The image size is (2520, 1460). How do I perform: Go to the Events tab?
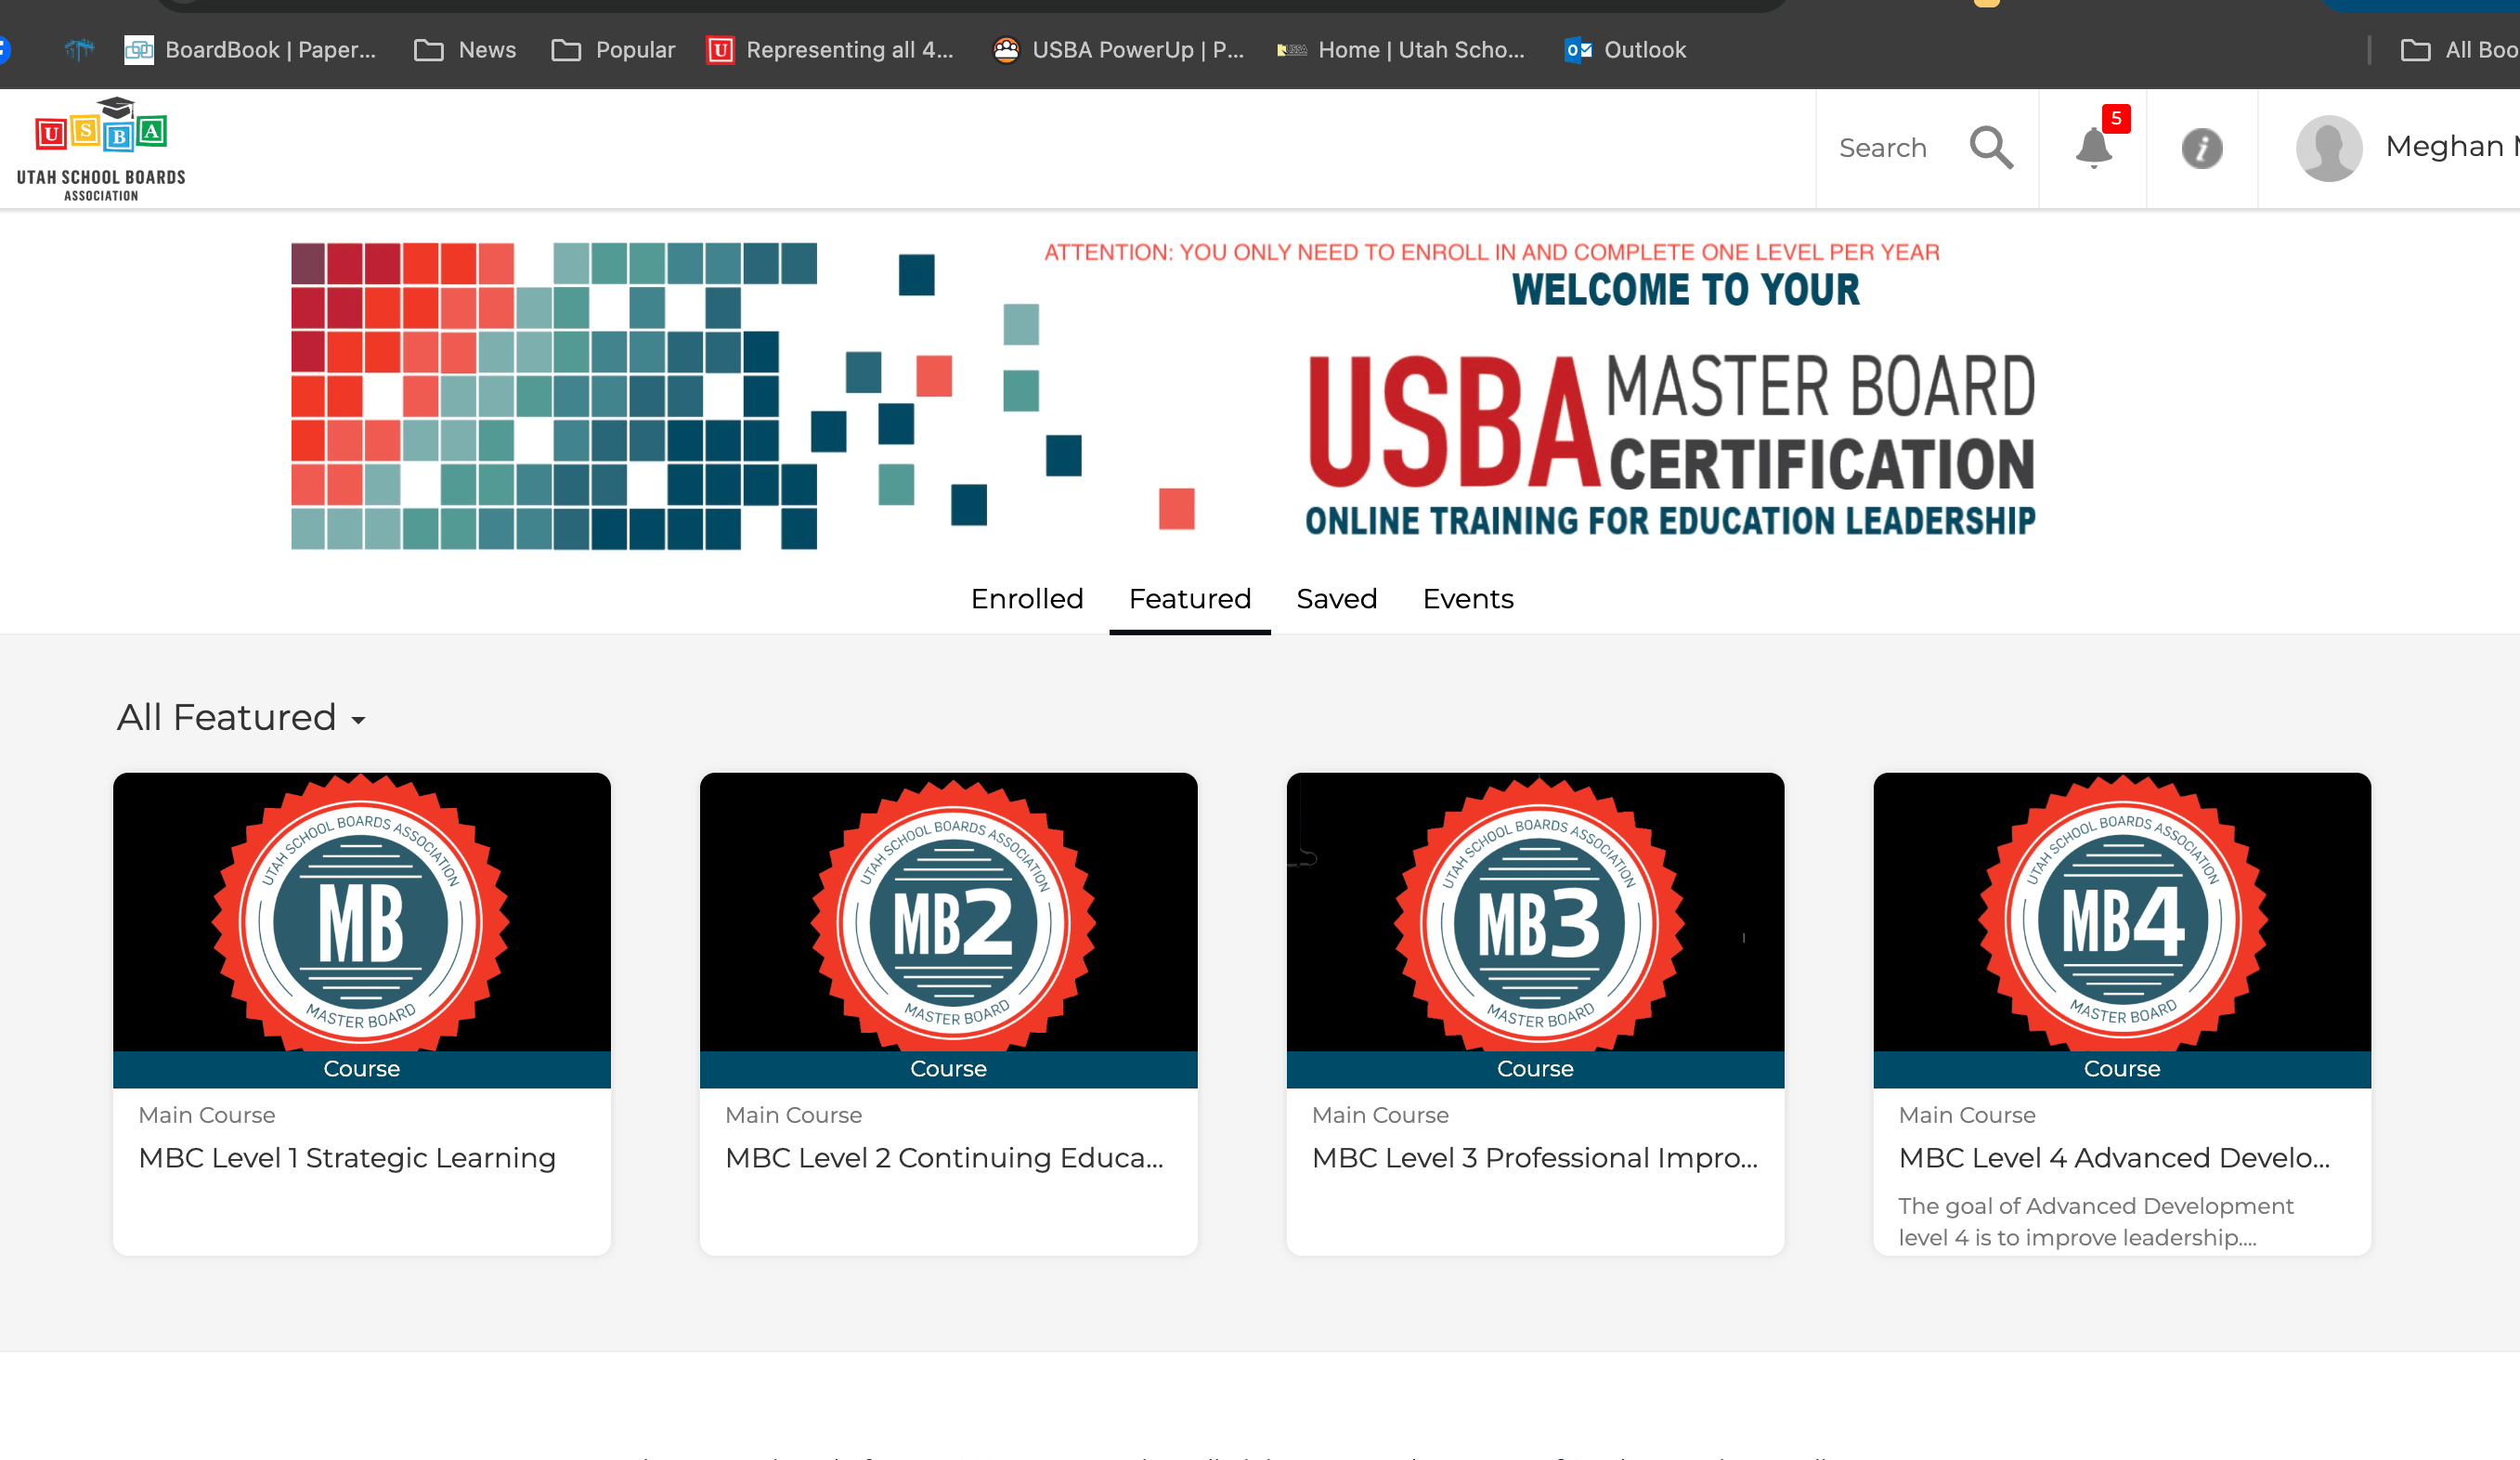tap(1468, 598)
